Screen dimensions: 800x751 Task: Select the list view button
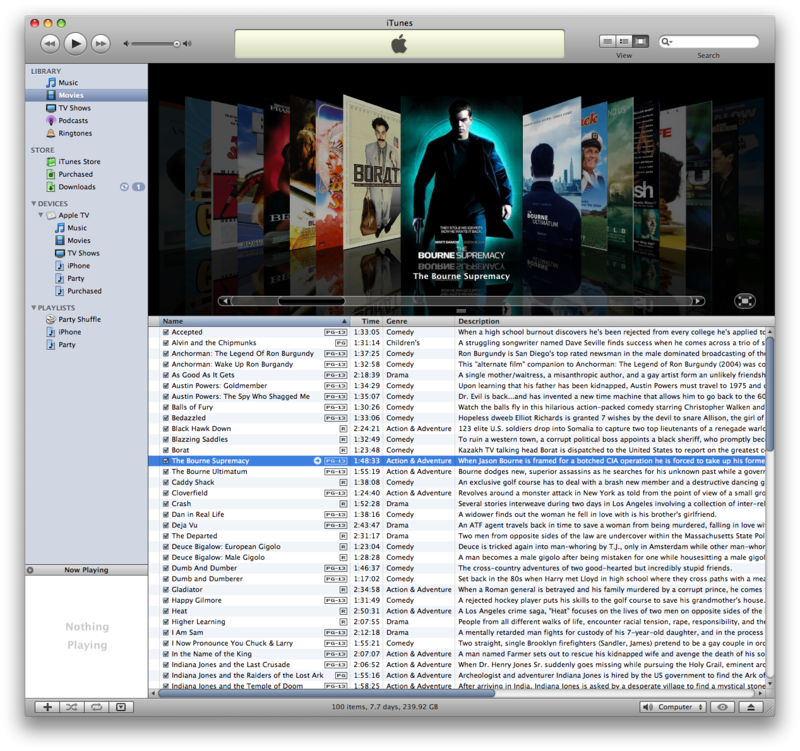click(x=607, y=41)
